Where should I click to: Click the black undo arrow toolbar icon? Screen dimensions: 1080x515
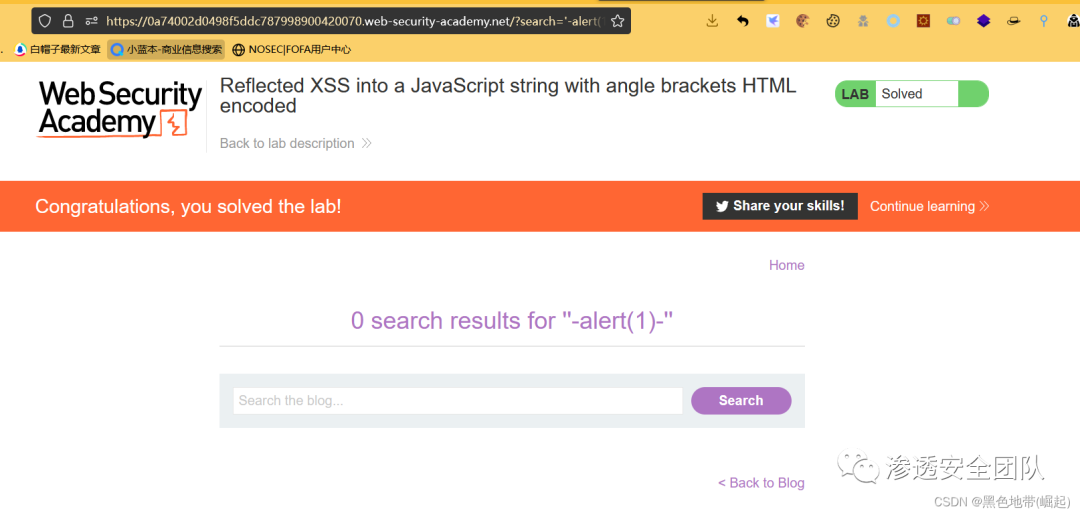click(x=742, y=20)
